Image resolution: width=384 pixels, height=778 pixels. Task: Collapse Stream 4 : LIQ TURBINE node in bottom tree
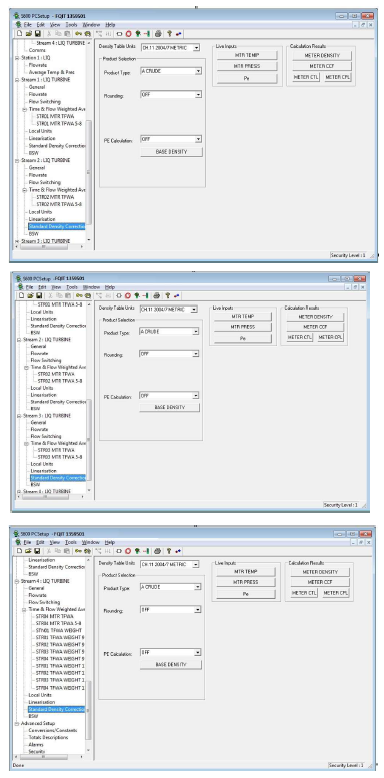(16, 581)
